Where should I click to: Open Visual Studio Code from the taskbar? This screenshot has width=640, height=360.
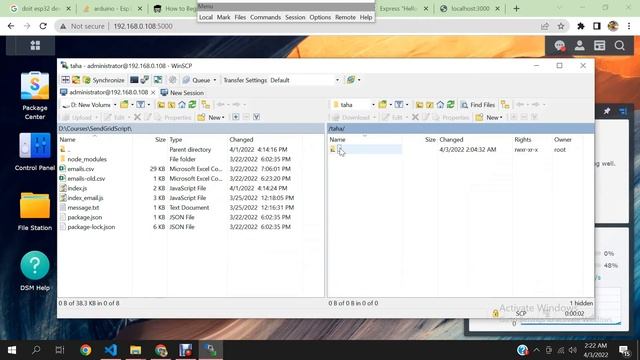tap(111, 350)
